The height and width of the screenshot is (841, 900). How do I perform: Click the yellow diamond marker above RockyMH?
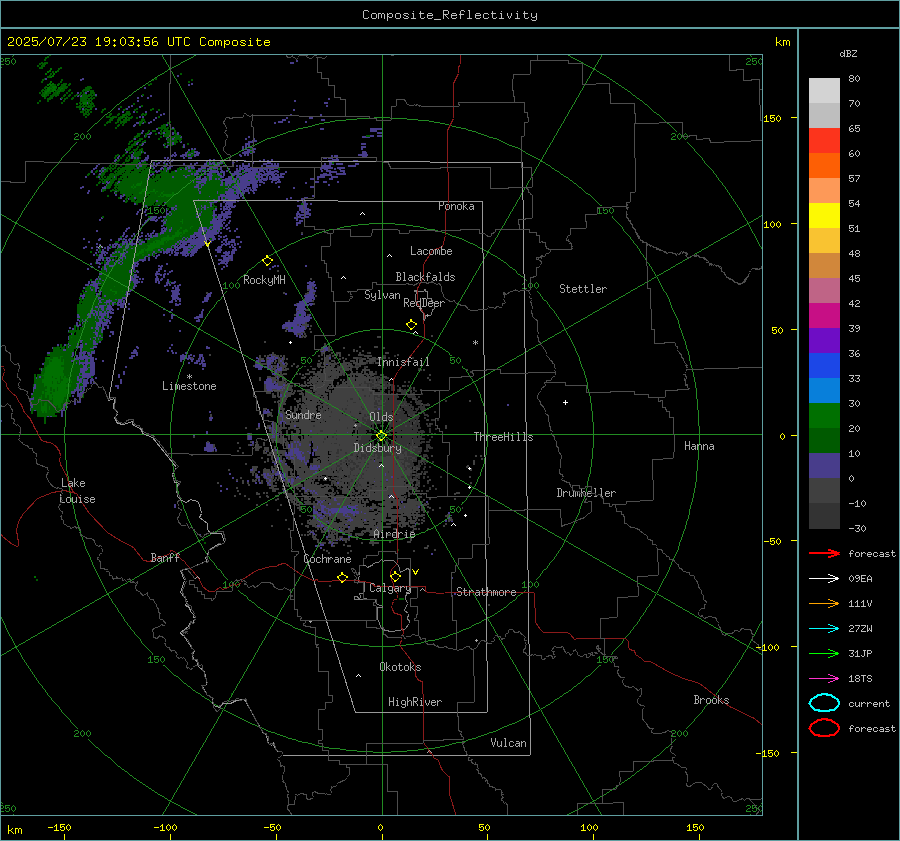[x=267, y=261]
